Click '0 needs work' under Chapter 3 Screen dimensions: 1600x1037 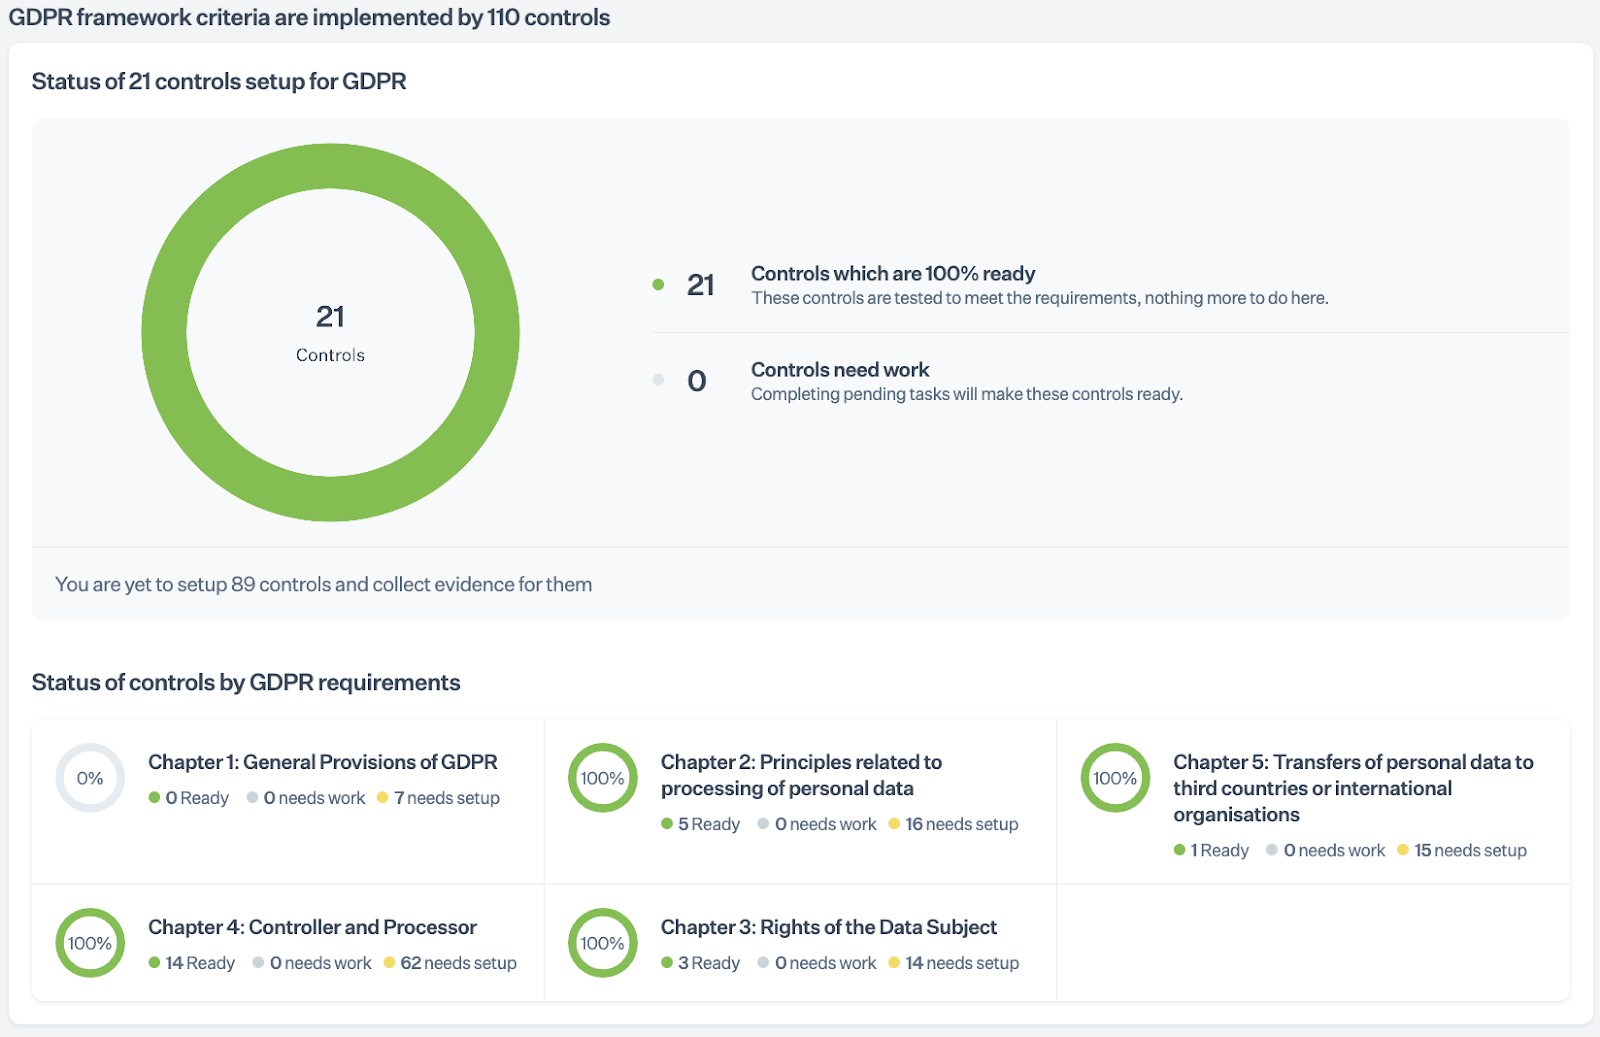(x=826, y=963)
